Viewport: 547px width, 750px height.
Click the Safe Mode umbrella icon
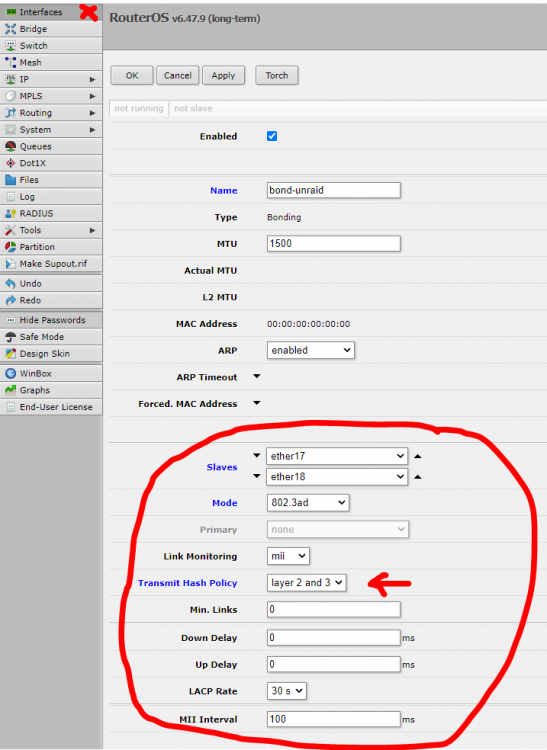point(11,337)
